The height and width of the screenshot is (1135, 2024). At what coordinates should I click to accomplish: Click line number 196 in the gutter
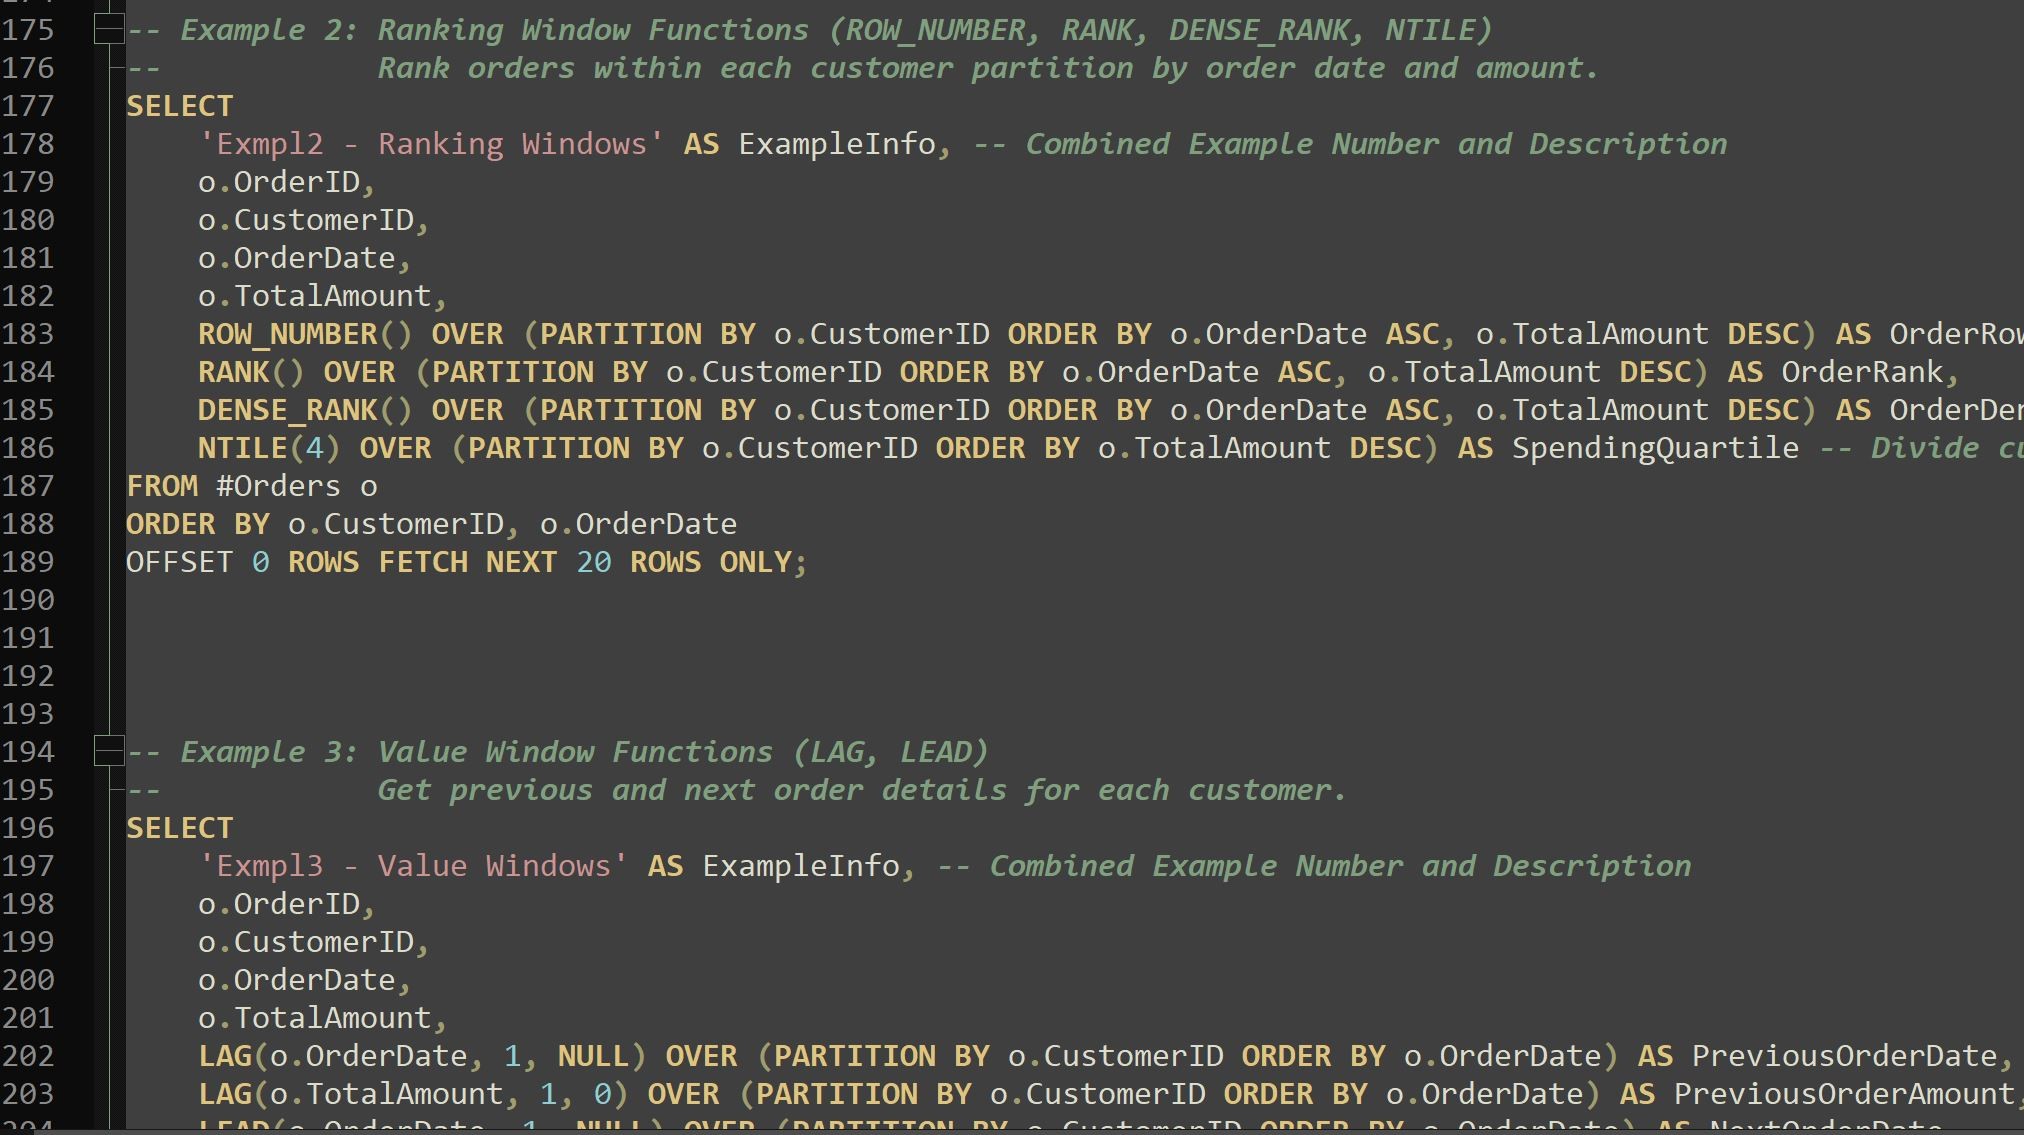click(x=28, y=828)
